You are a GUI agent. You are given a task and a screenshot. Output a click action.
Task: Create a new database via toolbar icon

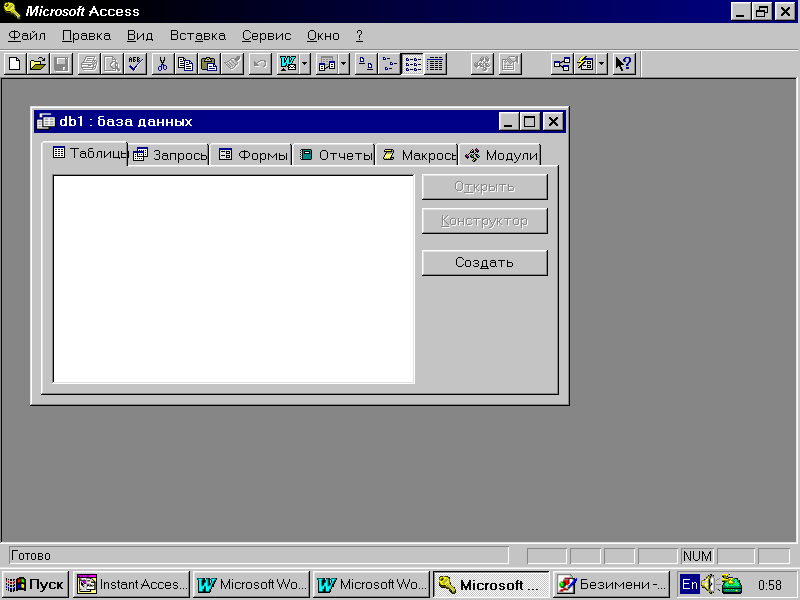(15, 64)
